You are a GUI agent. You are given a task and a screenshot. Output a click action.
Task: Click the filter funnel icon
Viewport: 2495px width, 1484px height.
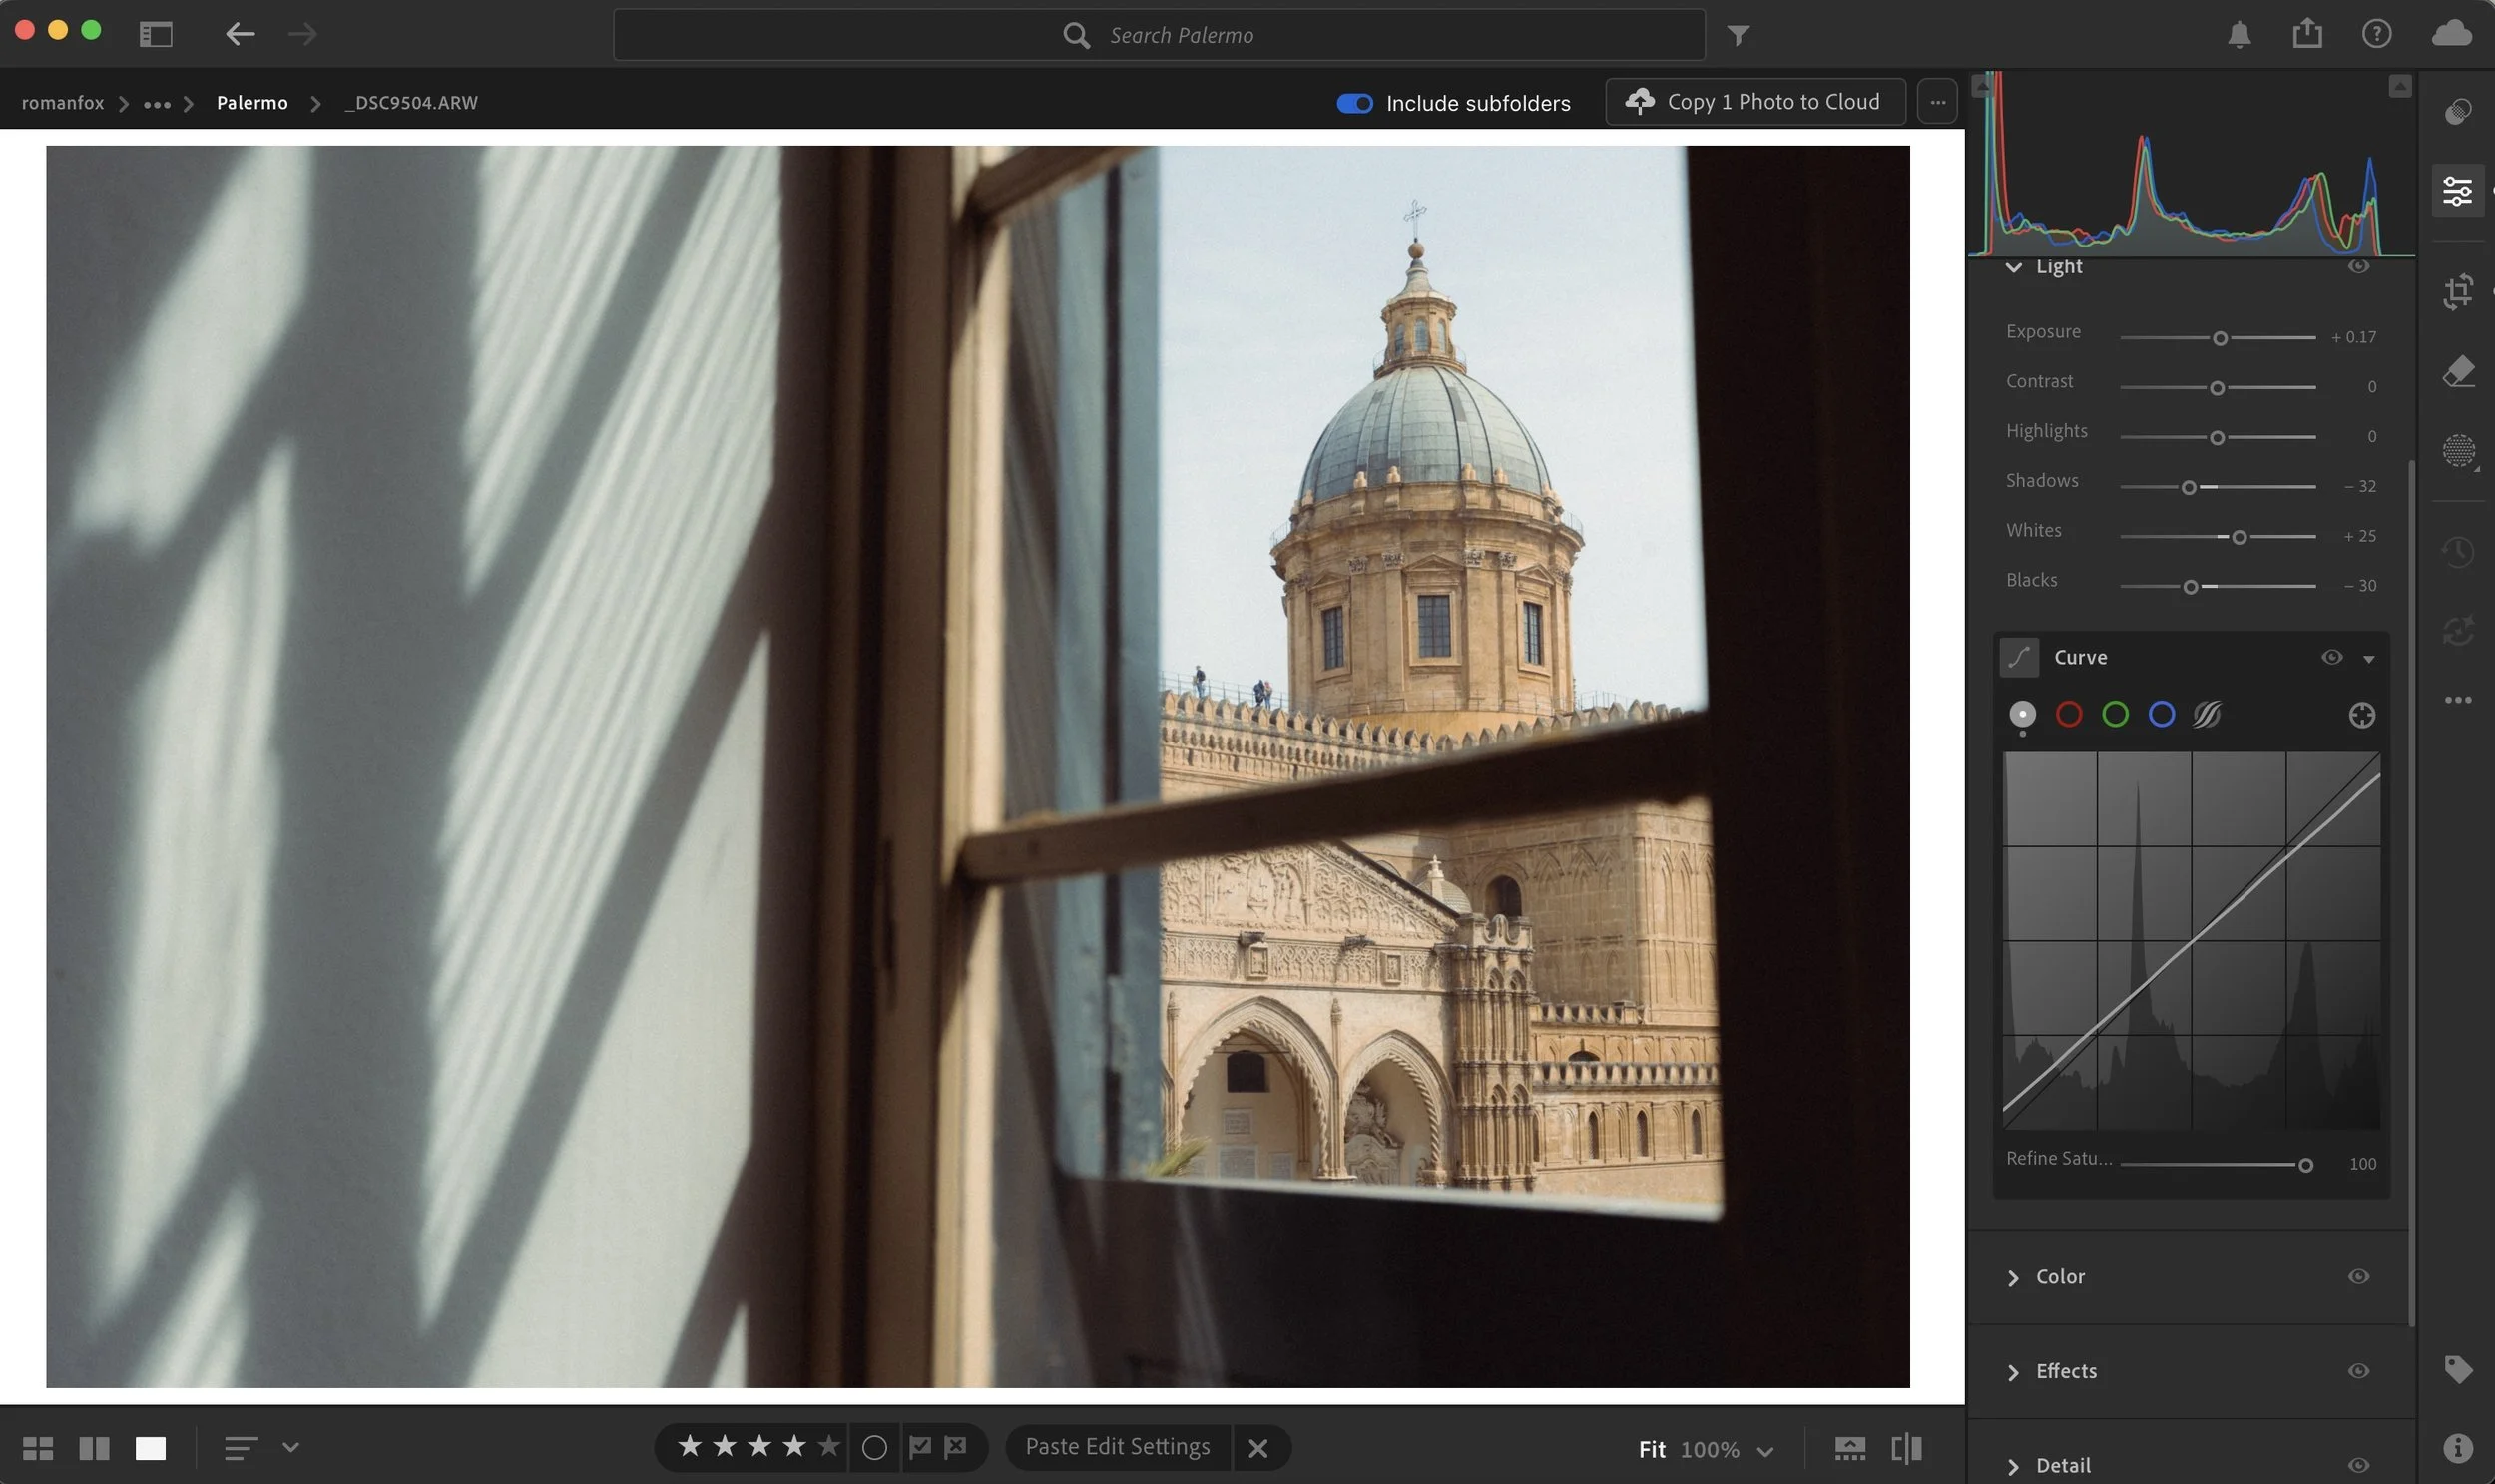click(x=1738, y=36)
